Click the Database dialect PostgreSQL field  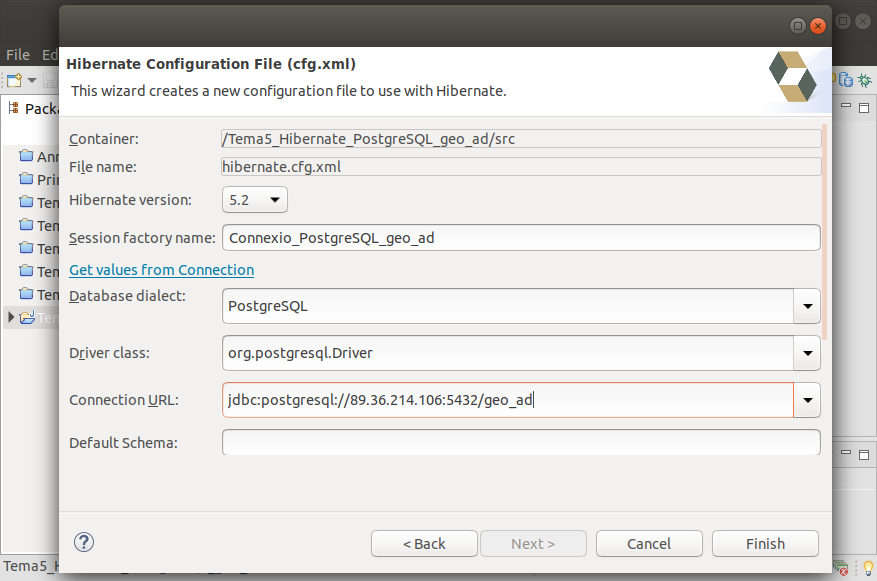(508, 306)
